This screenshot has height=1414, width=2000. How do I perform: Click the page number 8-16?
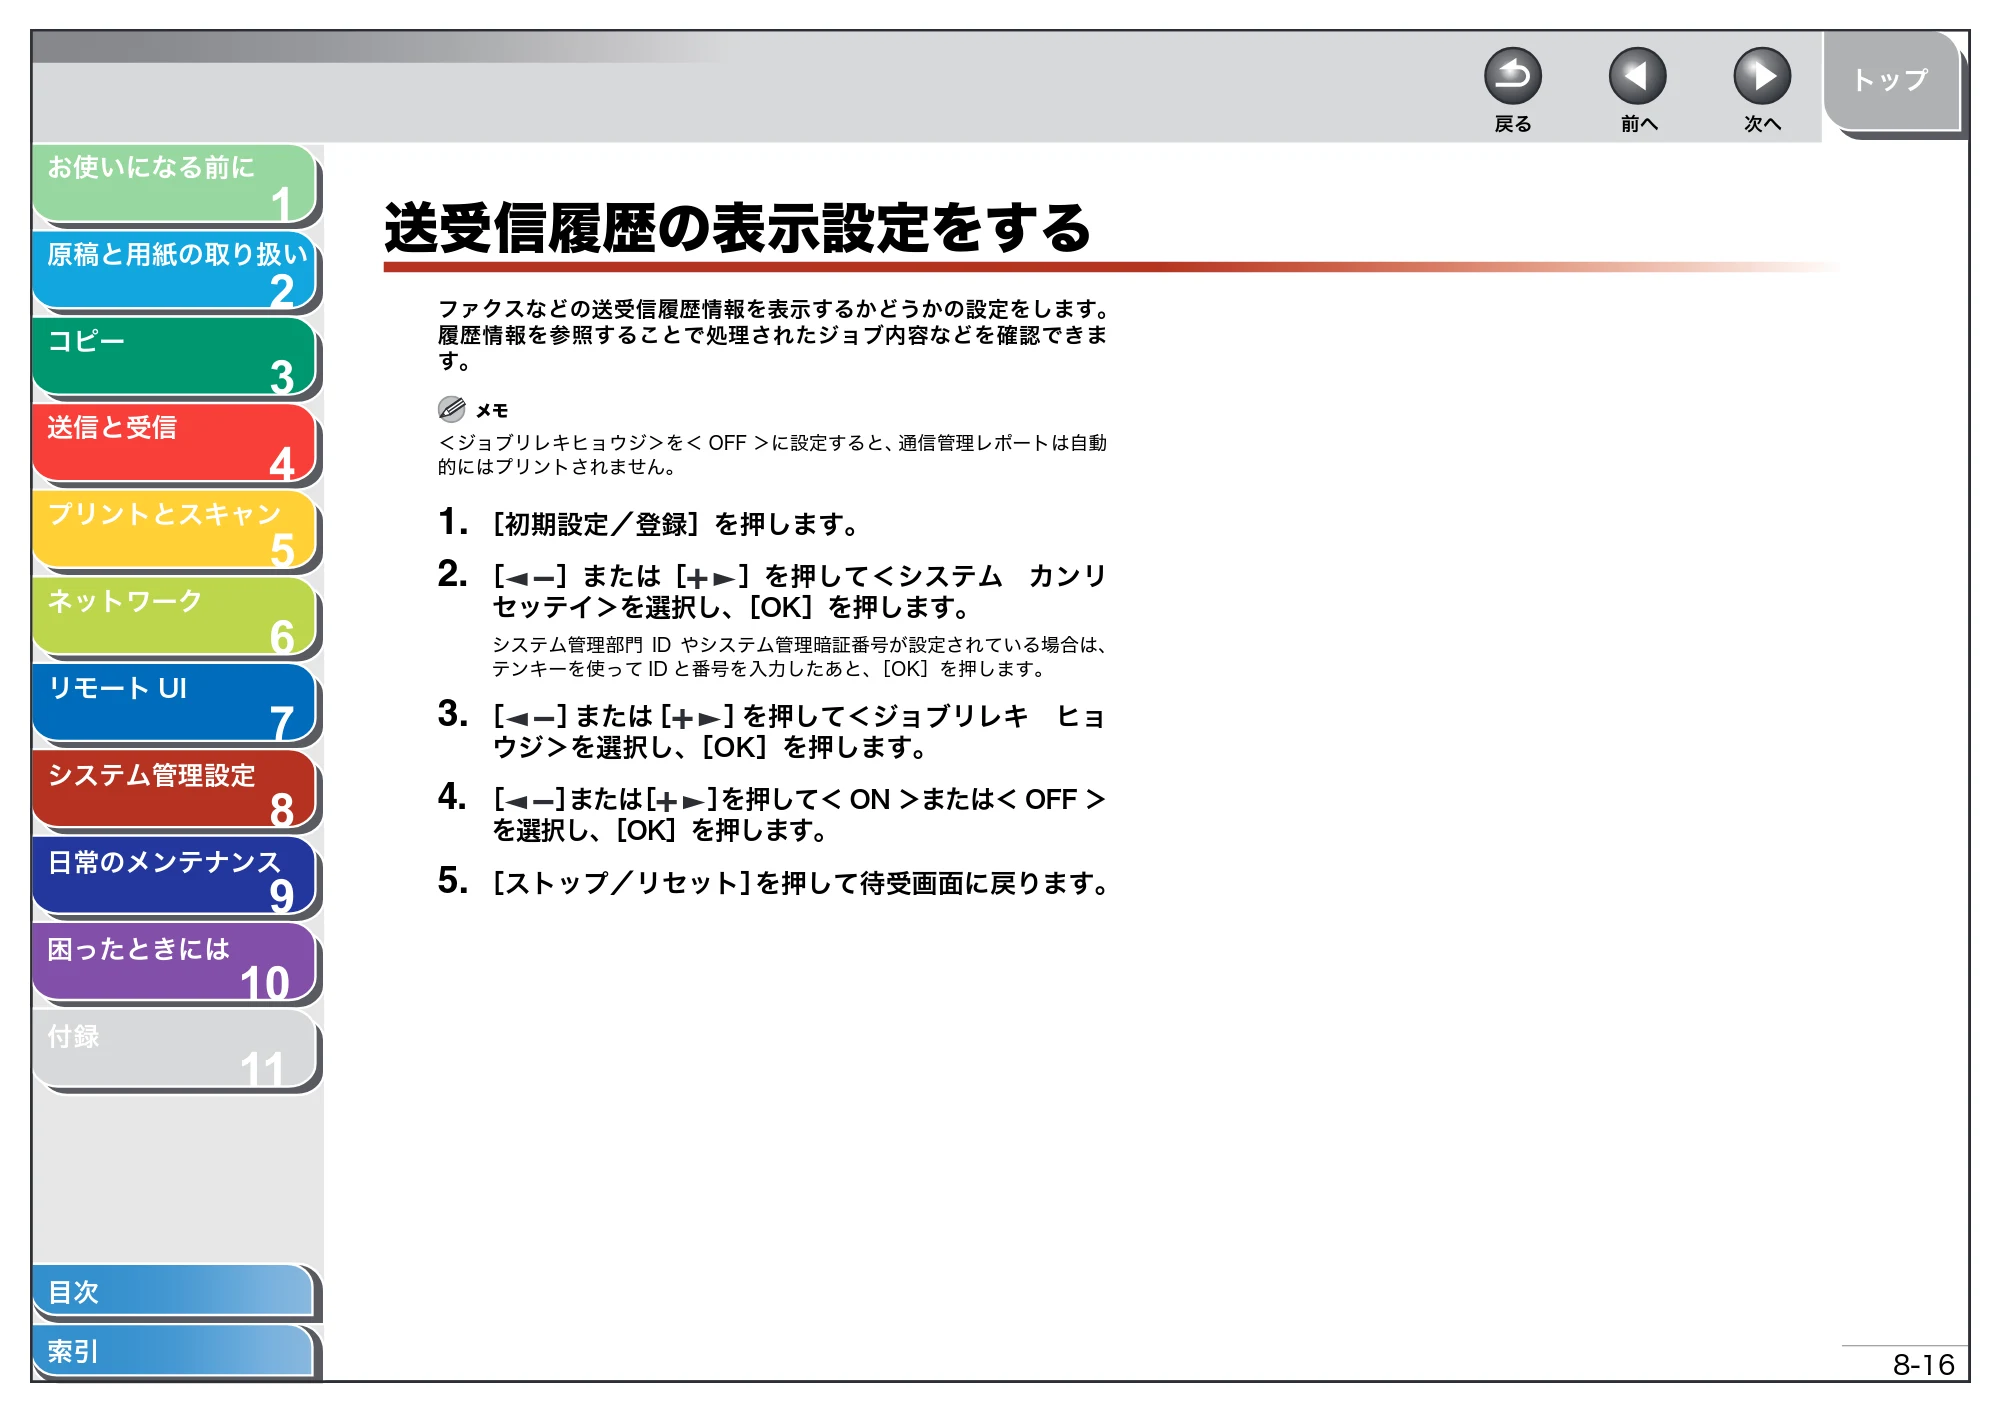pyautogui.click(x=1923, y=1365)
